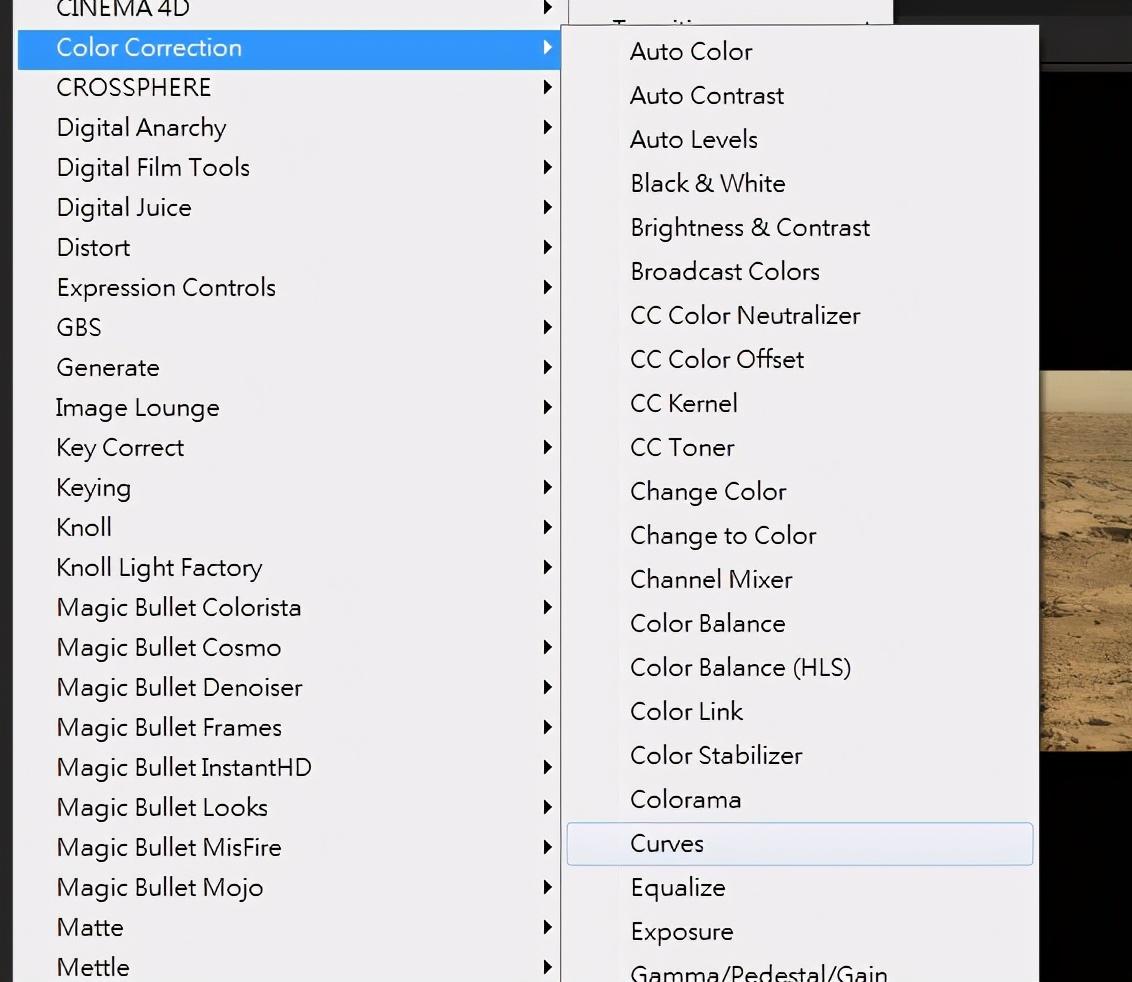This screenshot has width=1132, height=982.
Task: Select the Black & White effect
Action: (708, 184)
